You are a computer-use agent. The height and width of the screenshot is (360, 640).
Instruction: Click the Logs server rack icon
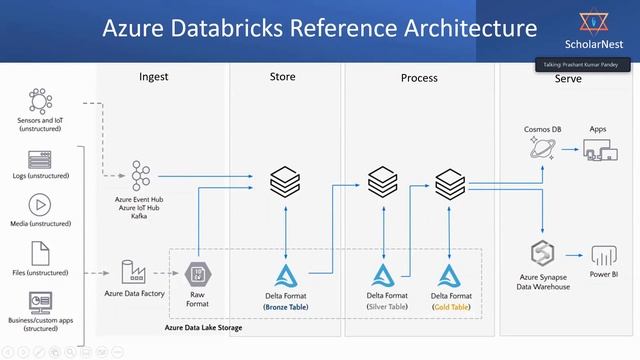40,160
